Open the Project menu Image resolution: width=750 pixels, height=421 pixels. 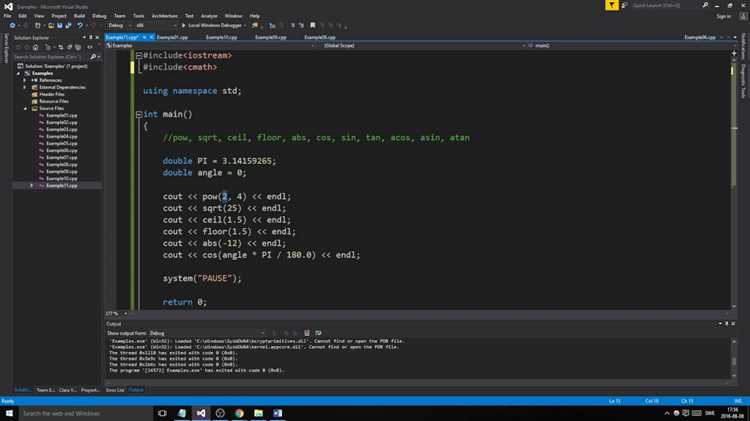59,16
